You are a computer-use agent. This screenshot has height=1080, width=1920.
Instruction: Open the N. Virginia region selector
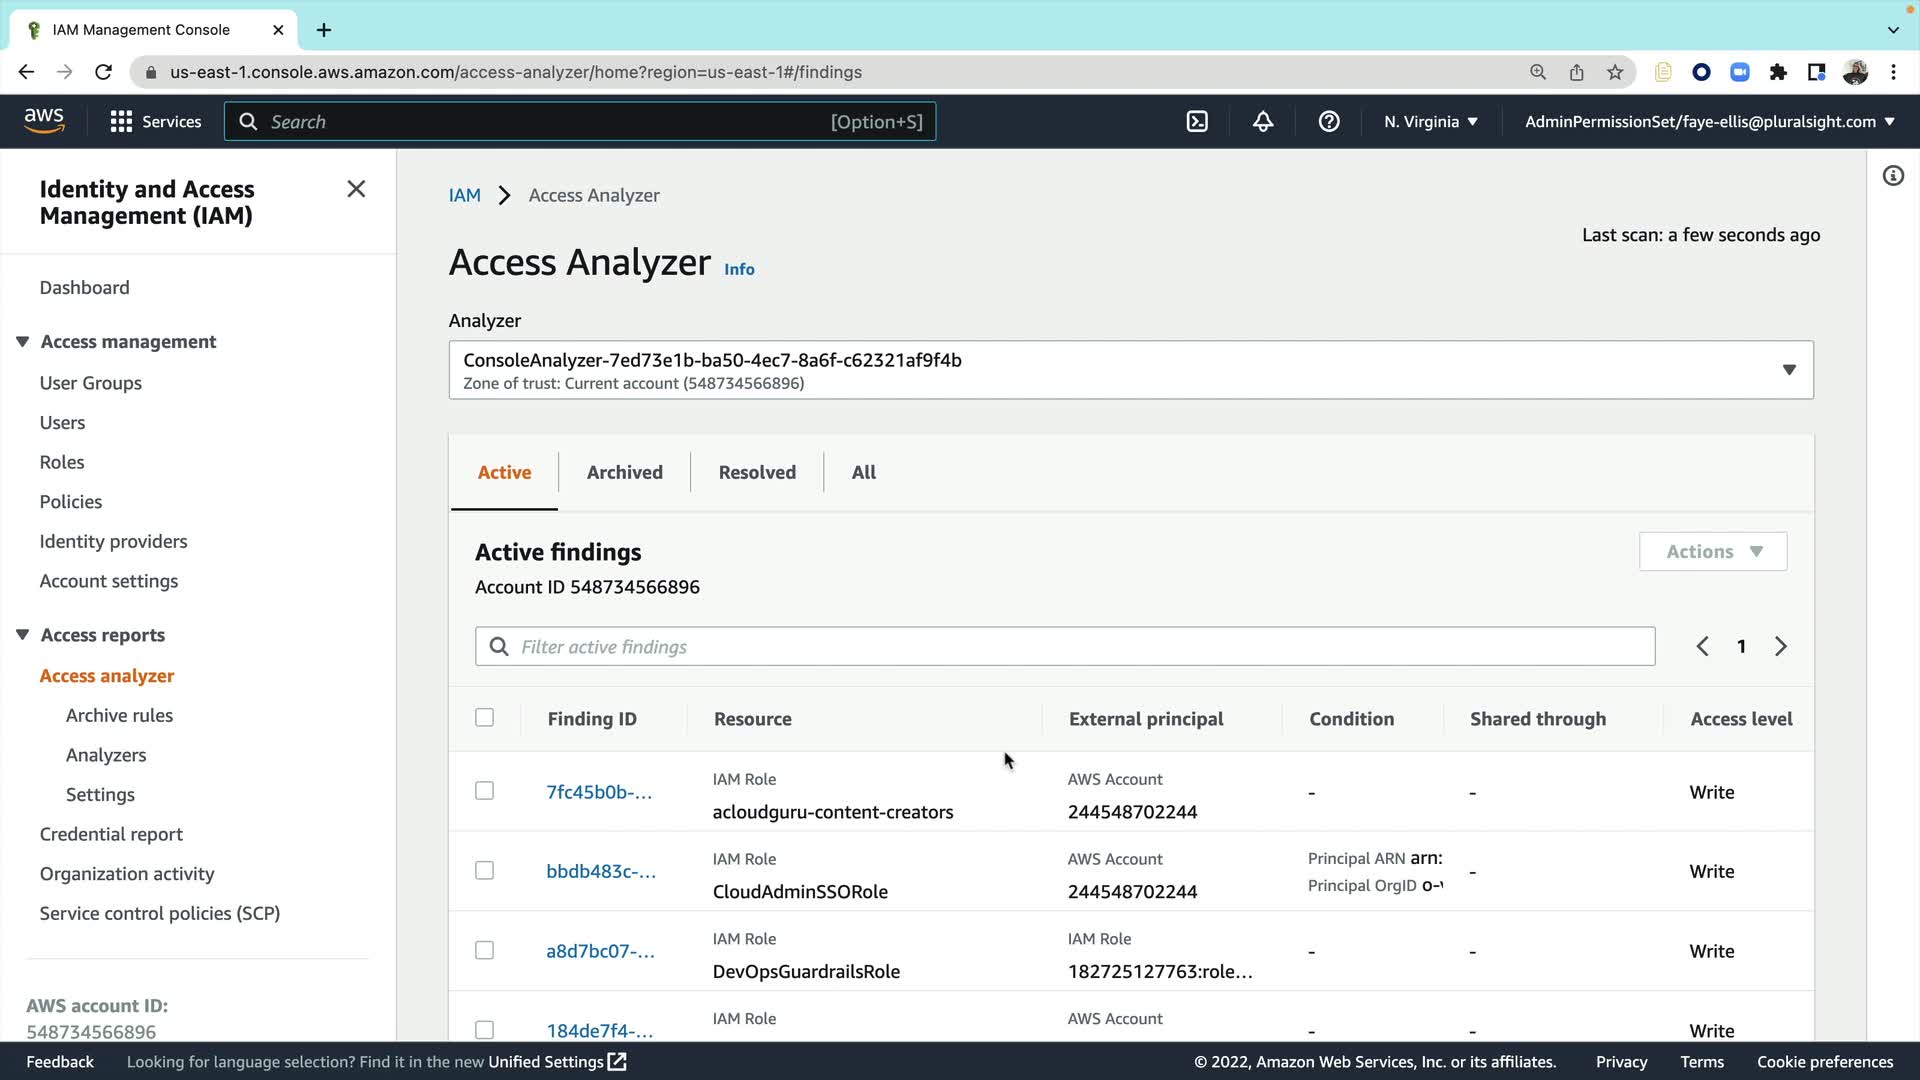1430,122
